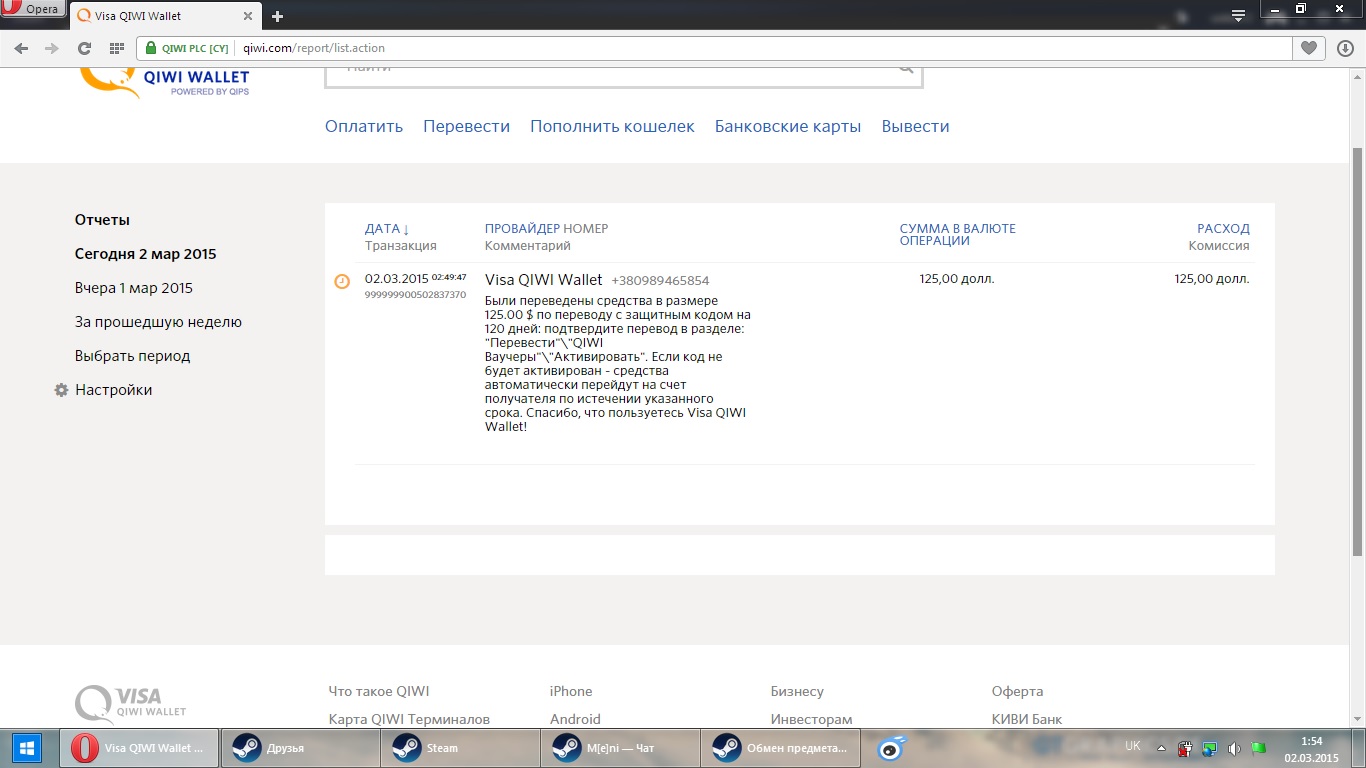The image size is (1366, 768).
Task: Open the Steam Друзья taskbar window
Action: [x=299, y=748]
